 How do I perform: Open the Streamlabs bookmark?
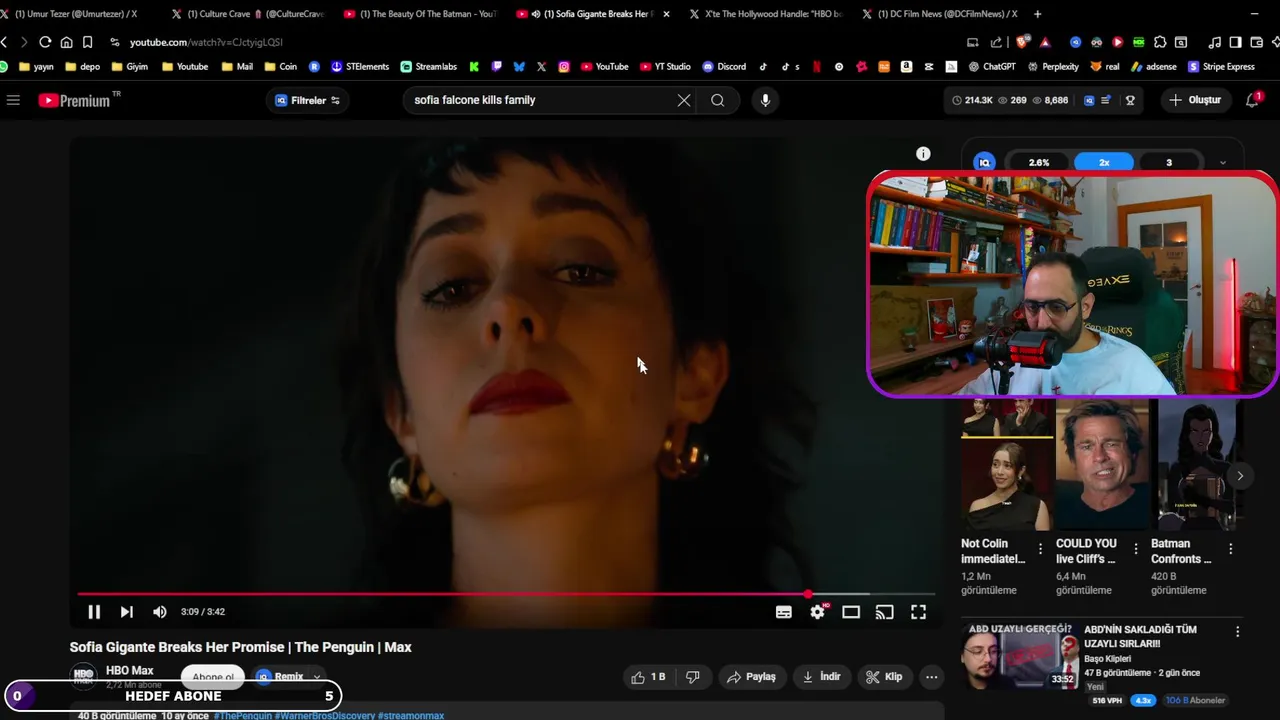click(429, 67)
